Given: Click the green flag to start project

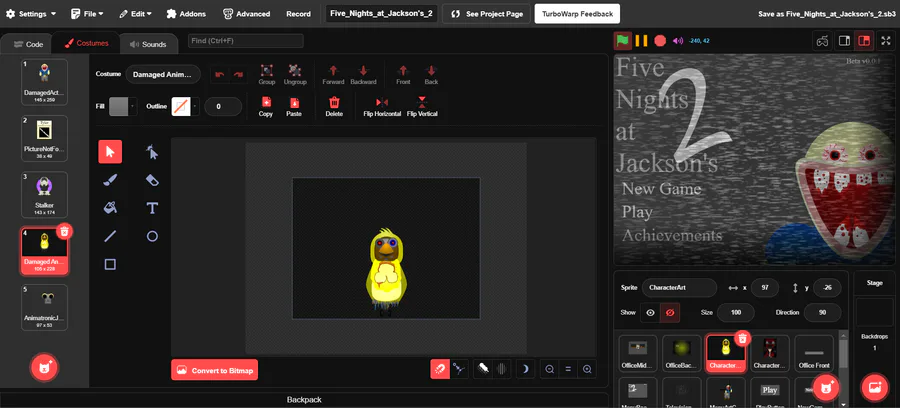Looking at the screenshot, I should click(x=623, y=41).
